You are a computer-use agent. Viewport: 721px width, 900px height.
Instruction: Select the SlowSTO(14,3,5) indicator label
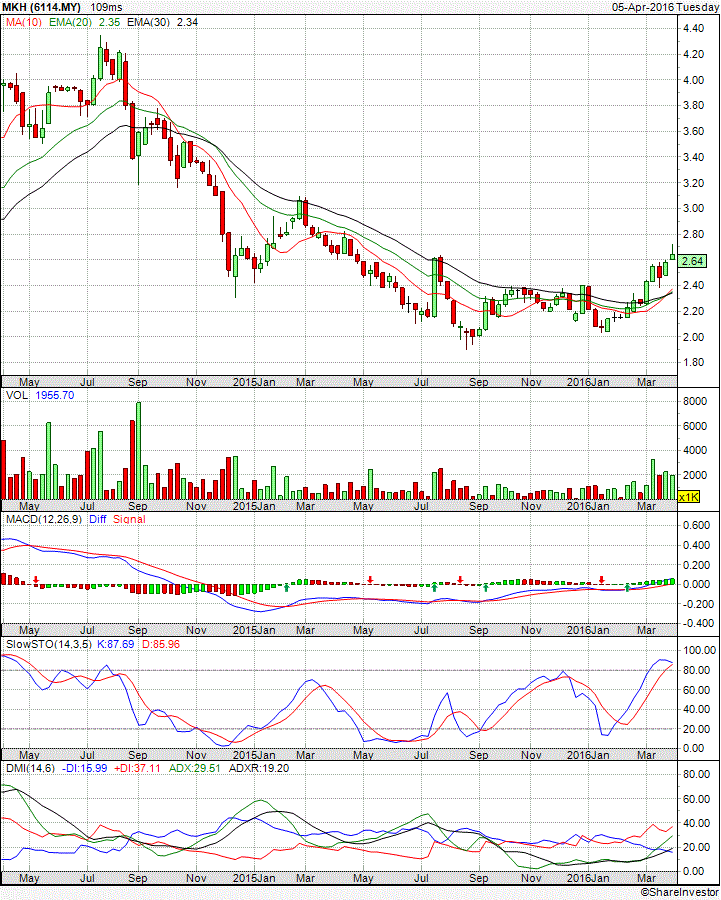point(49,645)
